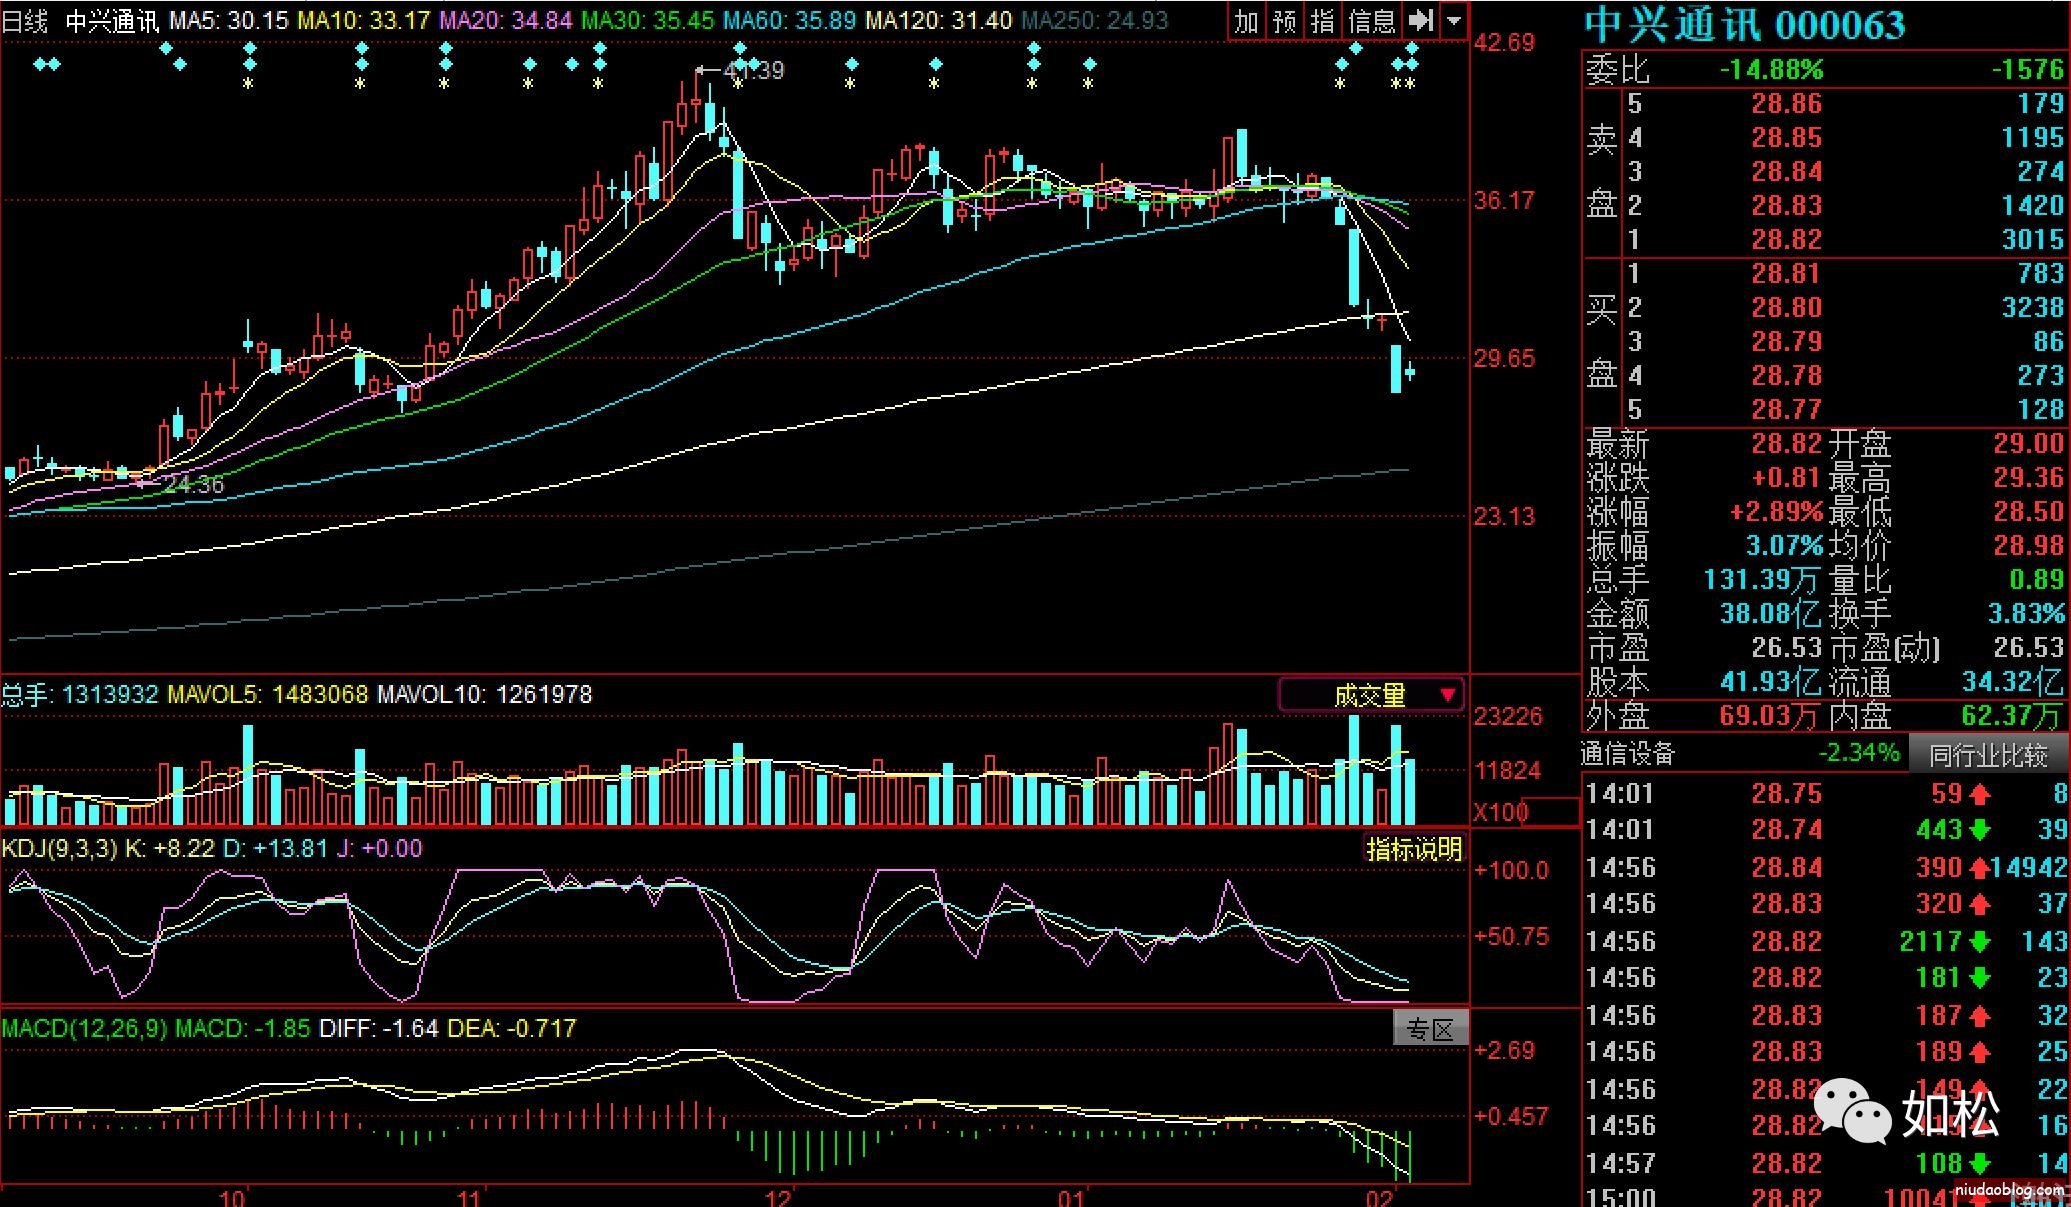Click the 通信设备 sector link
The width and height of the screenshot is (2071, 1207).
click(1628, 753)
